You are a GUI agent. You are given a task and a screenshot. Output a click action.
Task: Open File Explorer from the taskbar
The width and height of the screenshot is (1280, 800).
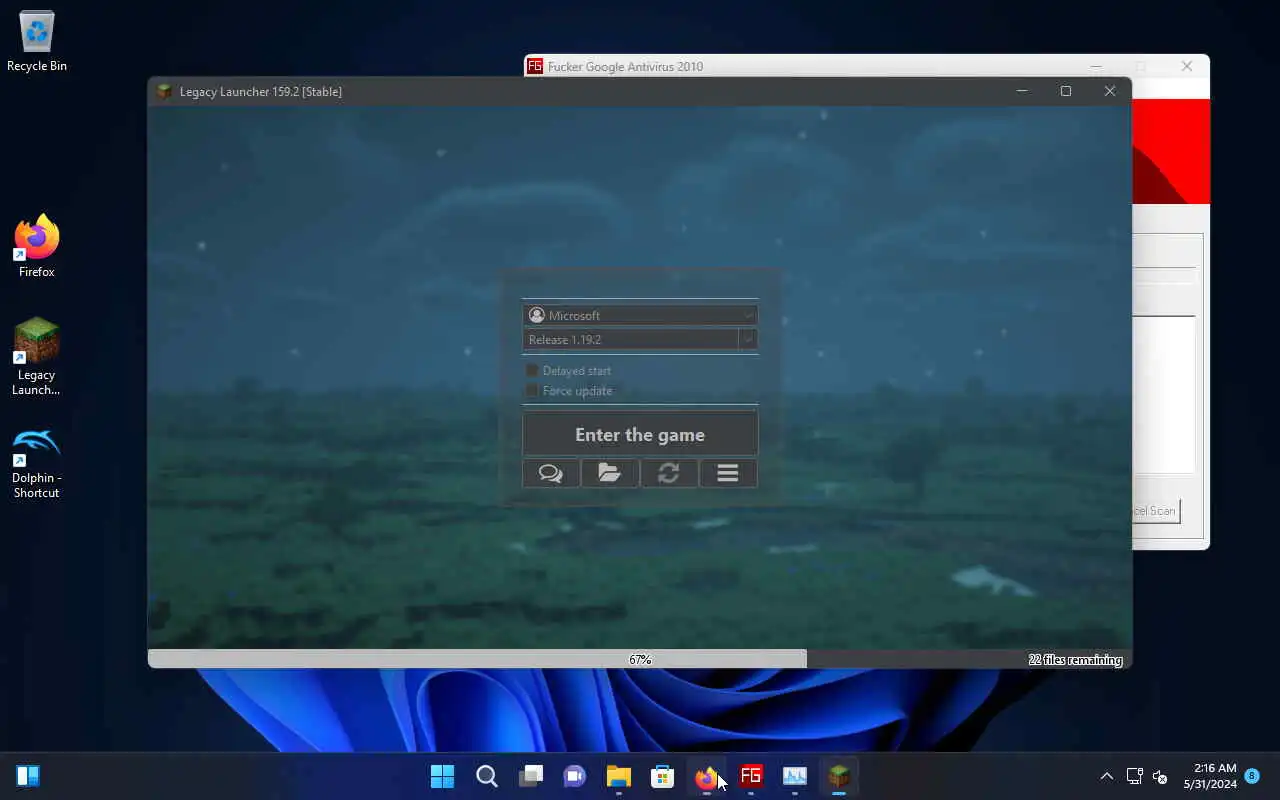pos(619,776)
